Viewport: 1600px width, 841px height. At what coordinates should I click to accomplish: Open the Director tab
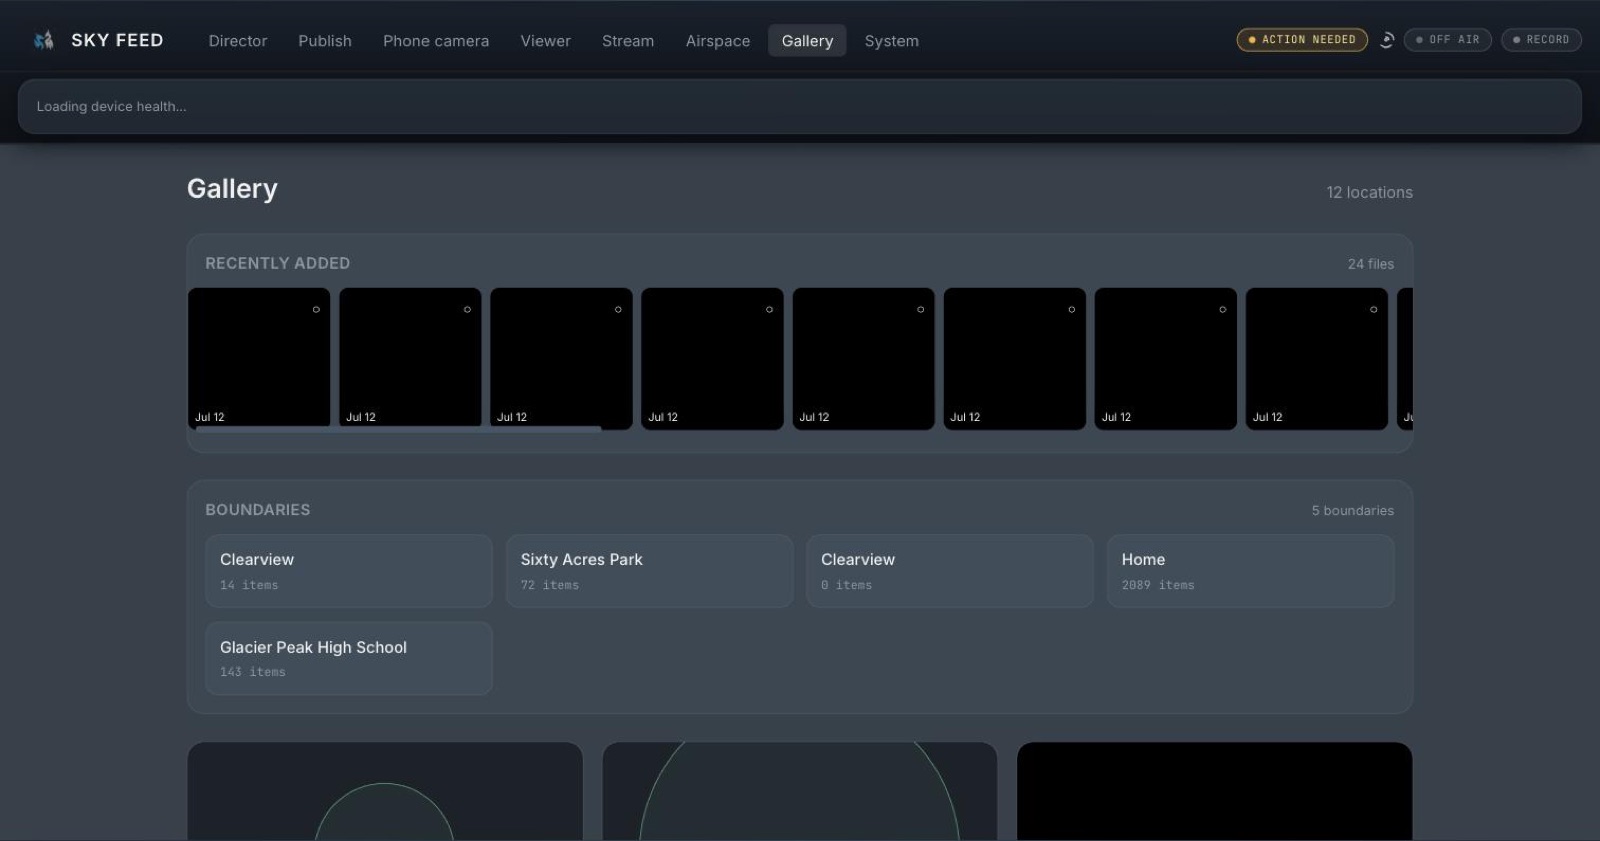[238, 41]
